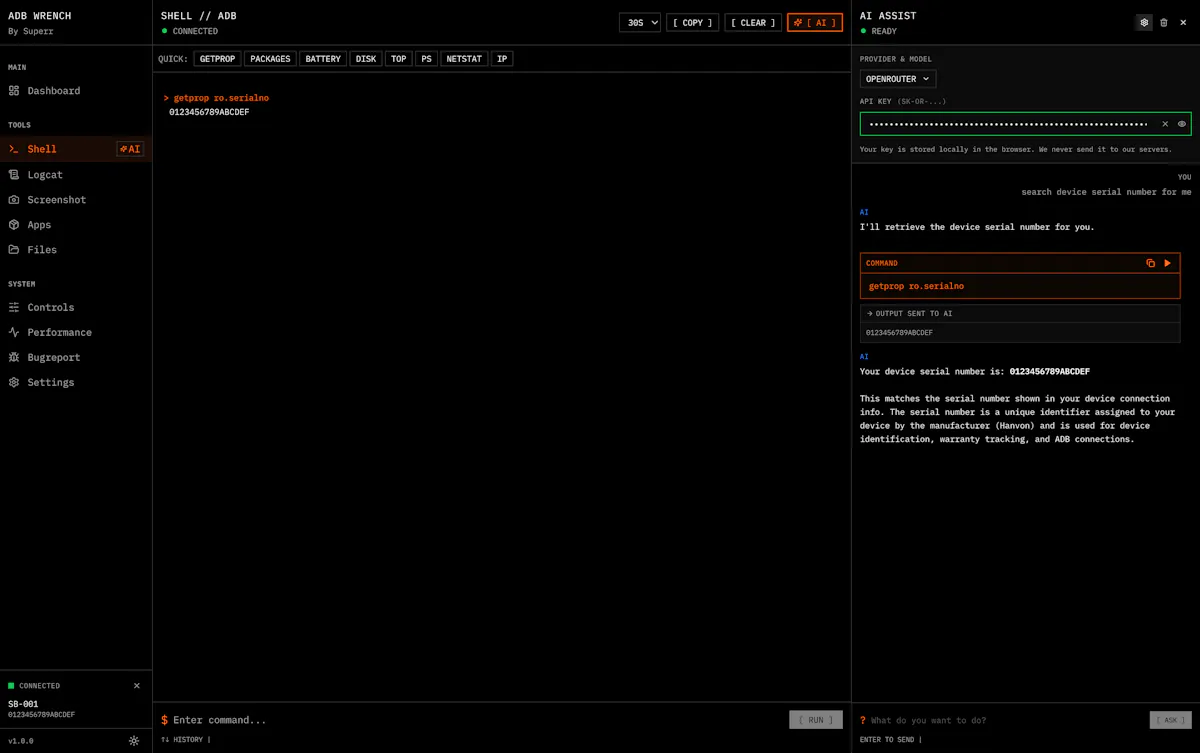Reveal the API key with eye icon
This screenshot has height=753, width=1200.
pos(1182,124)
